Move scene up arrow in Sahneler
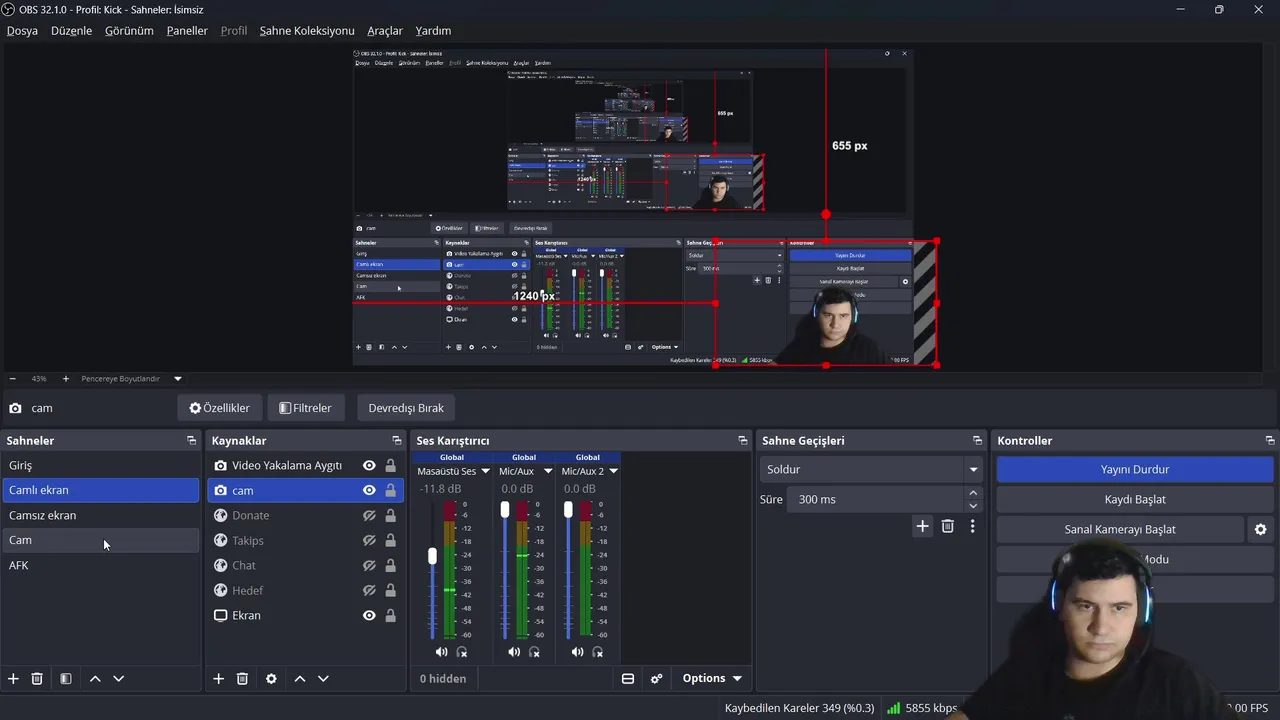1280x720 pixels. pos(95,678)
